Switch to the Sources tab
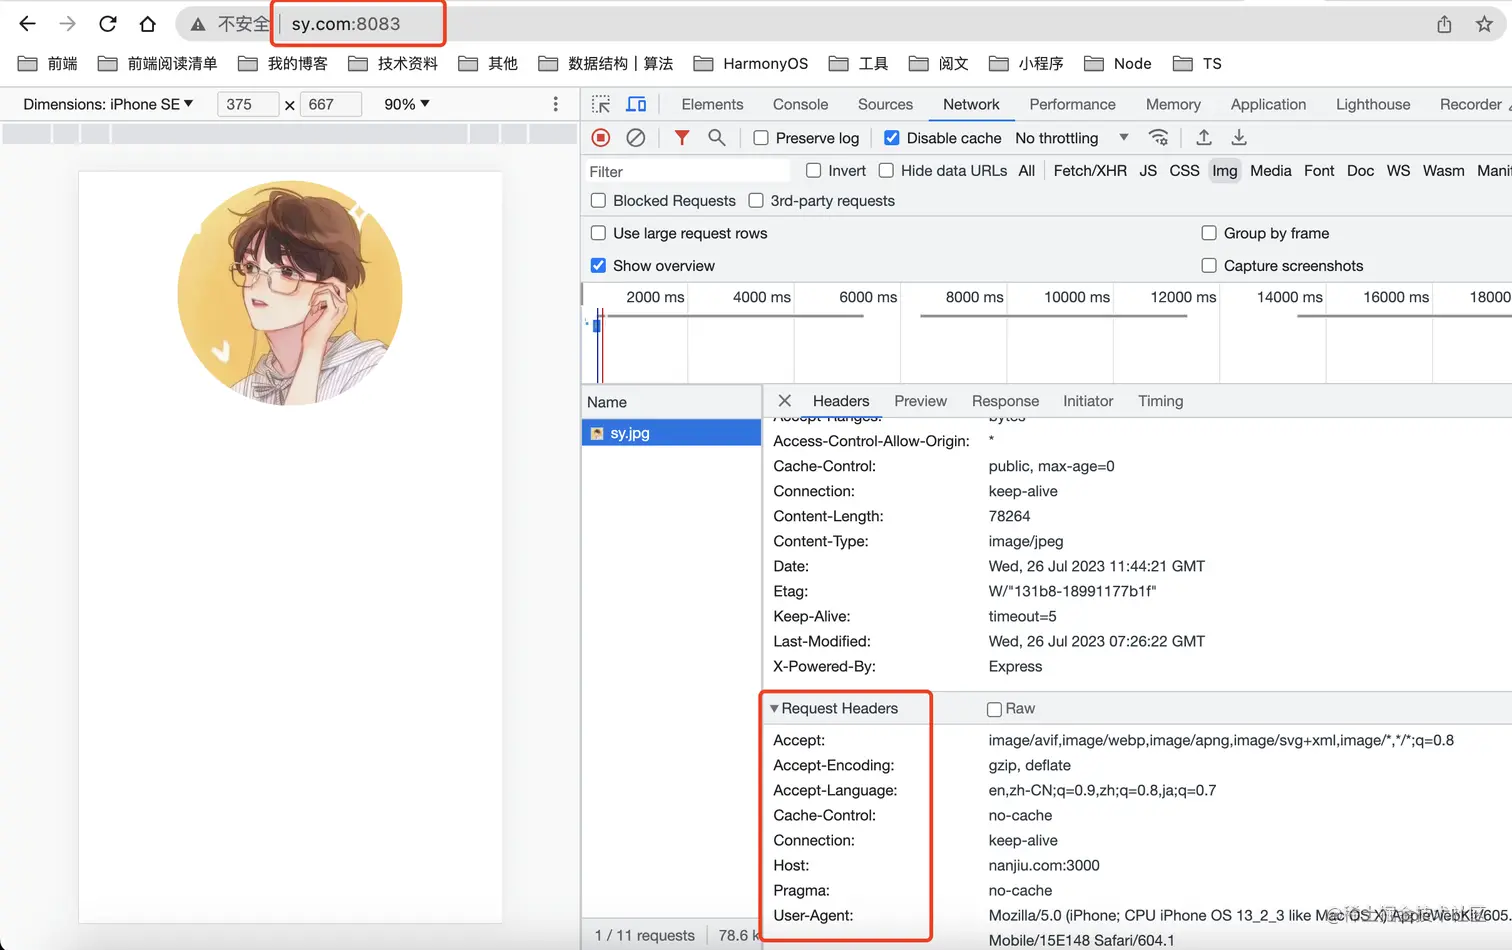This screenshot has height=950, width=1512. (885, 104)
